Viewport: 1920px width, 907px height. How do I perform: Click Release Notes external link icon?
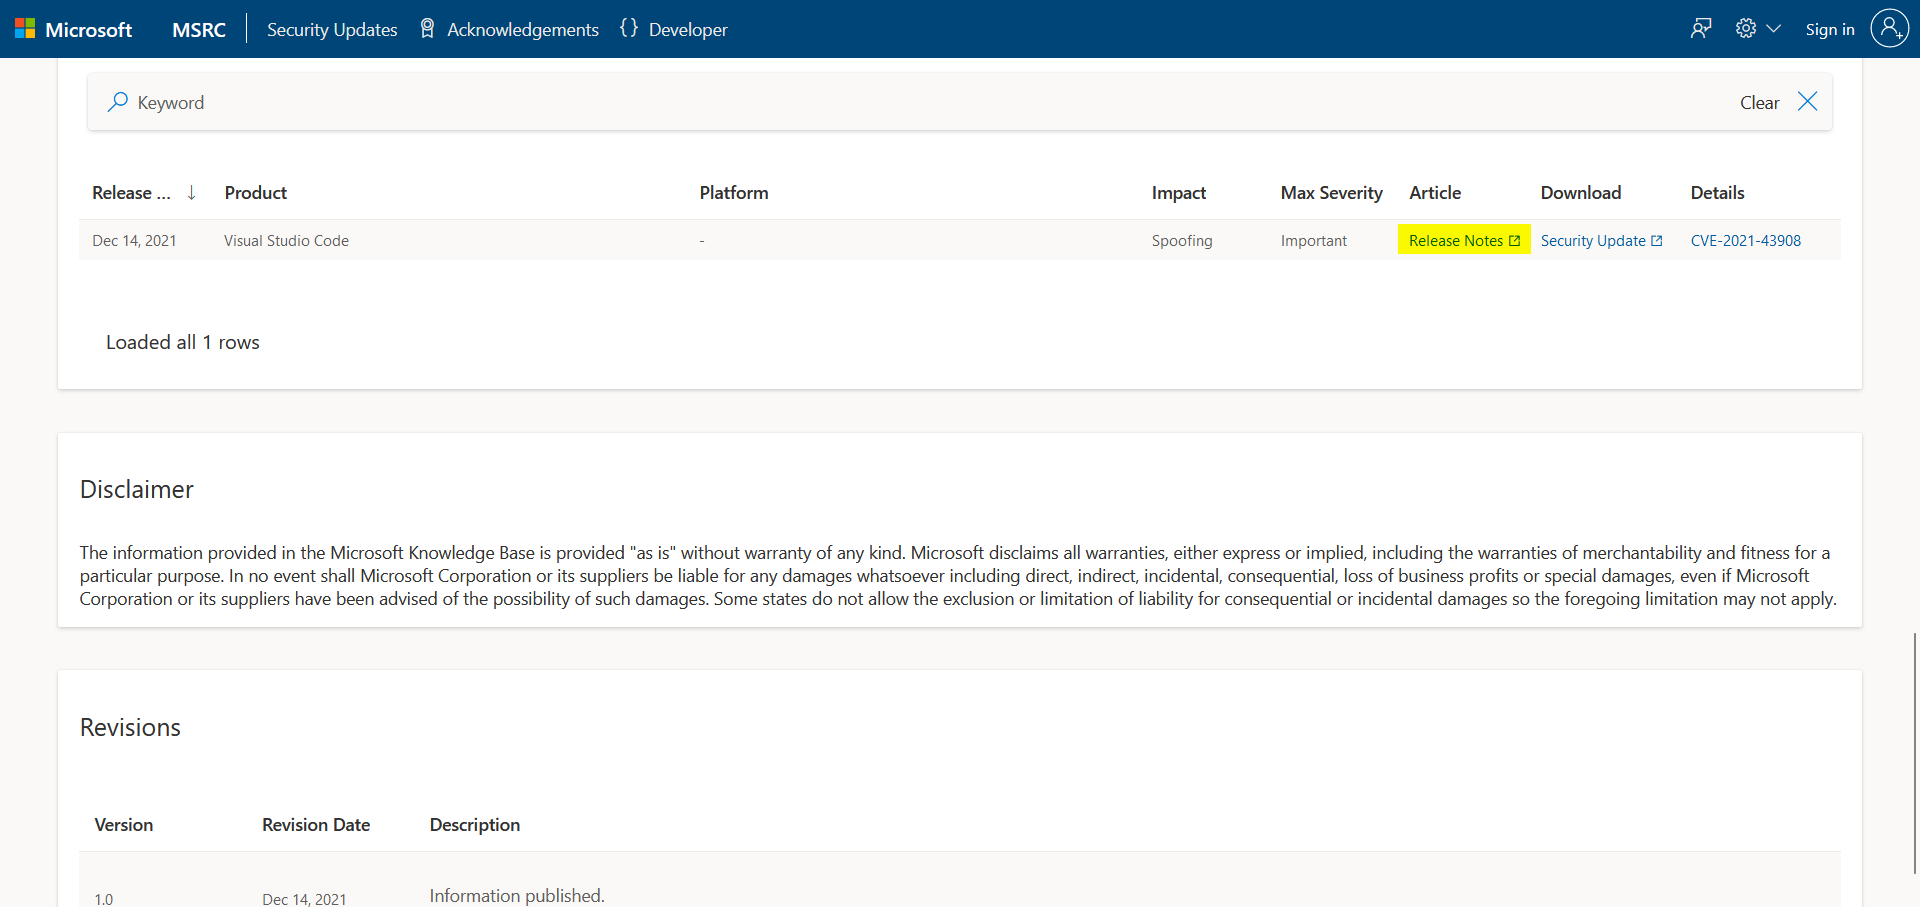(1514, 241)
